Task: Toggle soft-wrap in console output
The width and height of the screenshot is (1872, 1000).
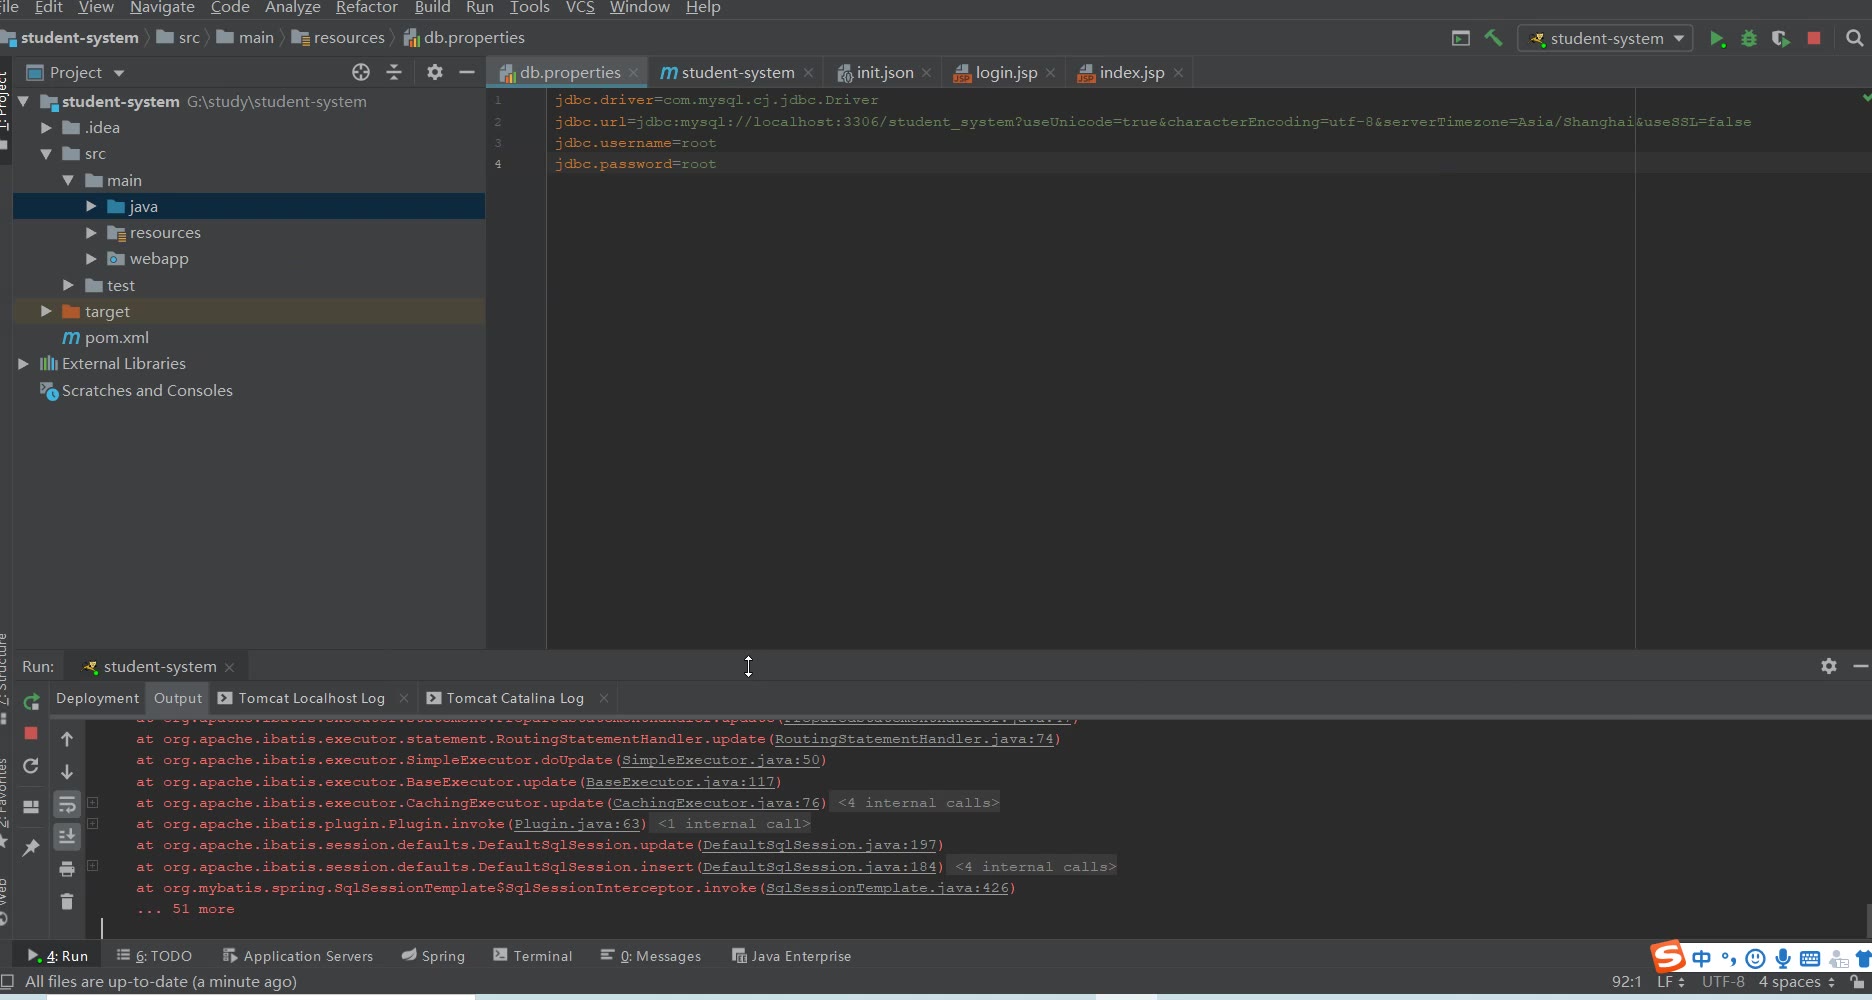Action: 67,804
